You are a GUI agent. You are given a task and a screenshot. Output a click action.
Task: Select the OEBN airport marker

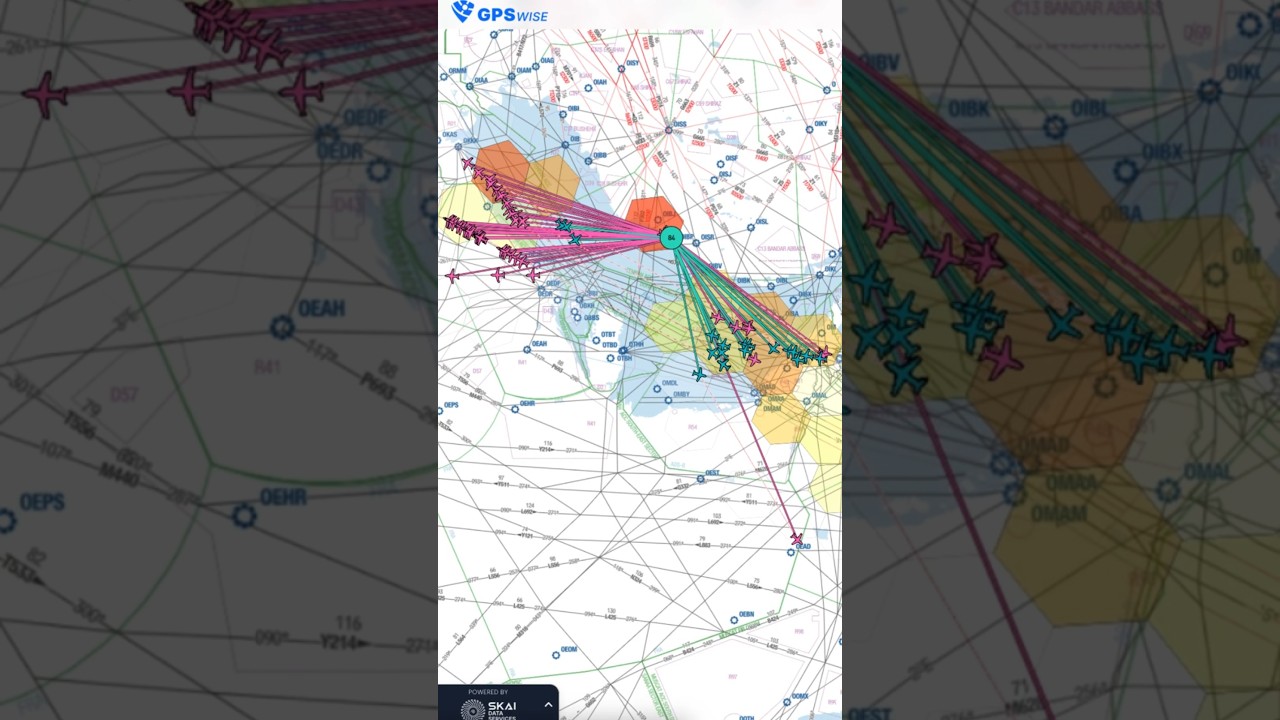pyautogui.click(x=734, y=620)
